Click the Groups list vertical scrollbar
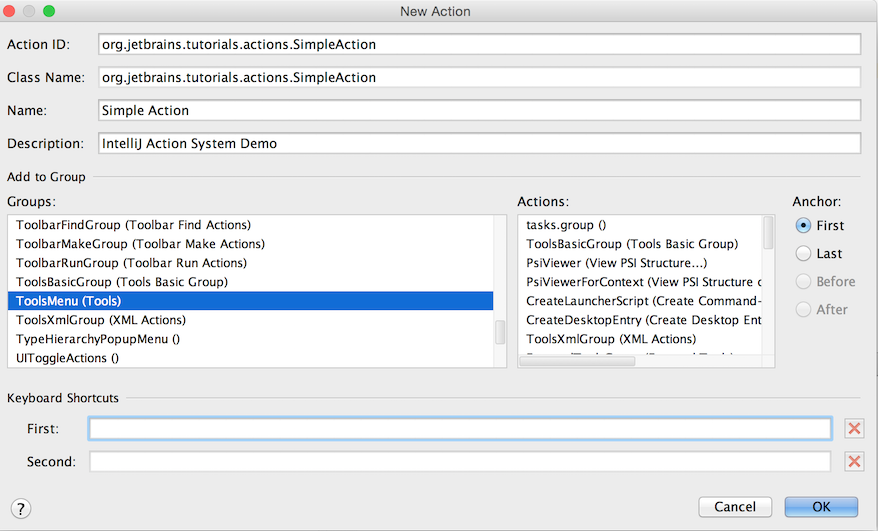The width and height of the screenshot is (878, 531). tap(500, 331)
